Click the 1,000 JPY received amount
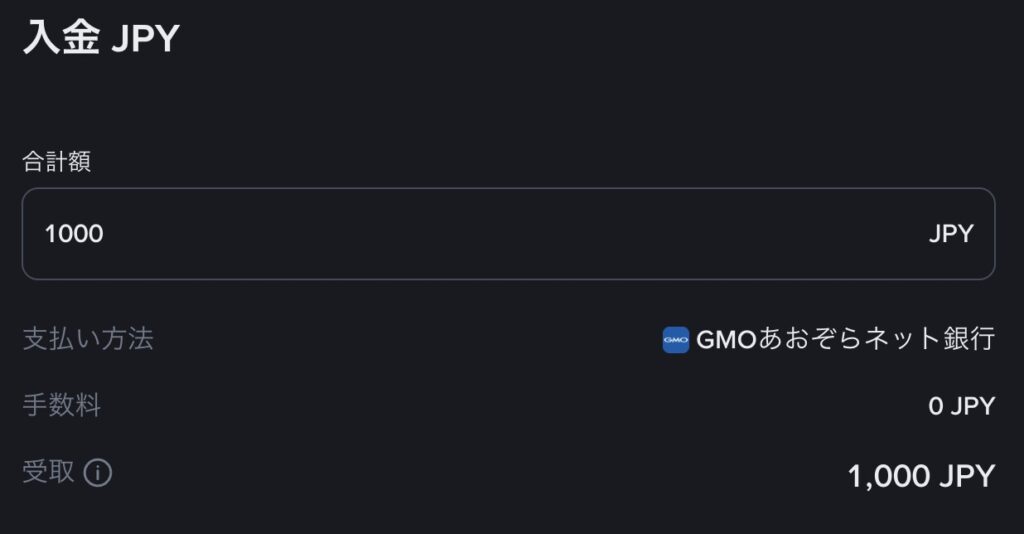This screenshot has height=534, width=1024. point(921,476)
